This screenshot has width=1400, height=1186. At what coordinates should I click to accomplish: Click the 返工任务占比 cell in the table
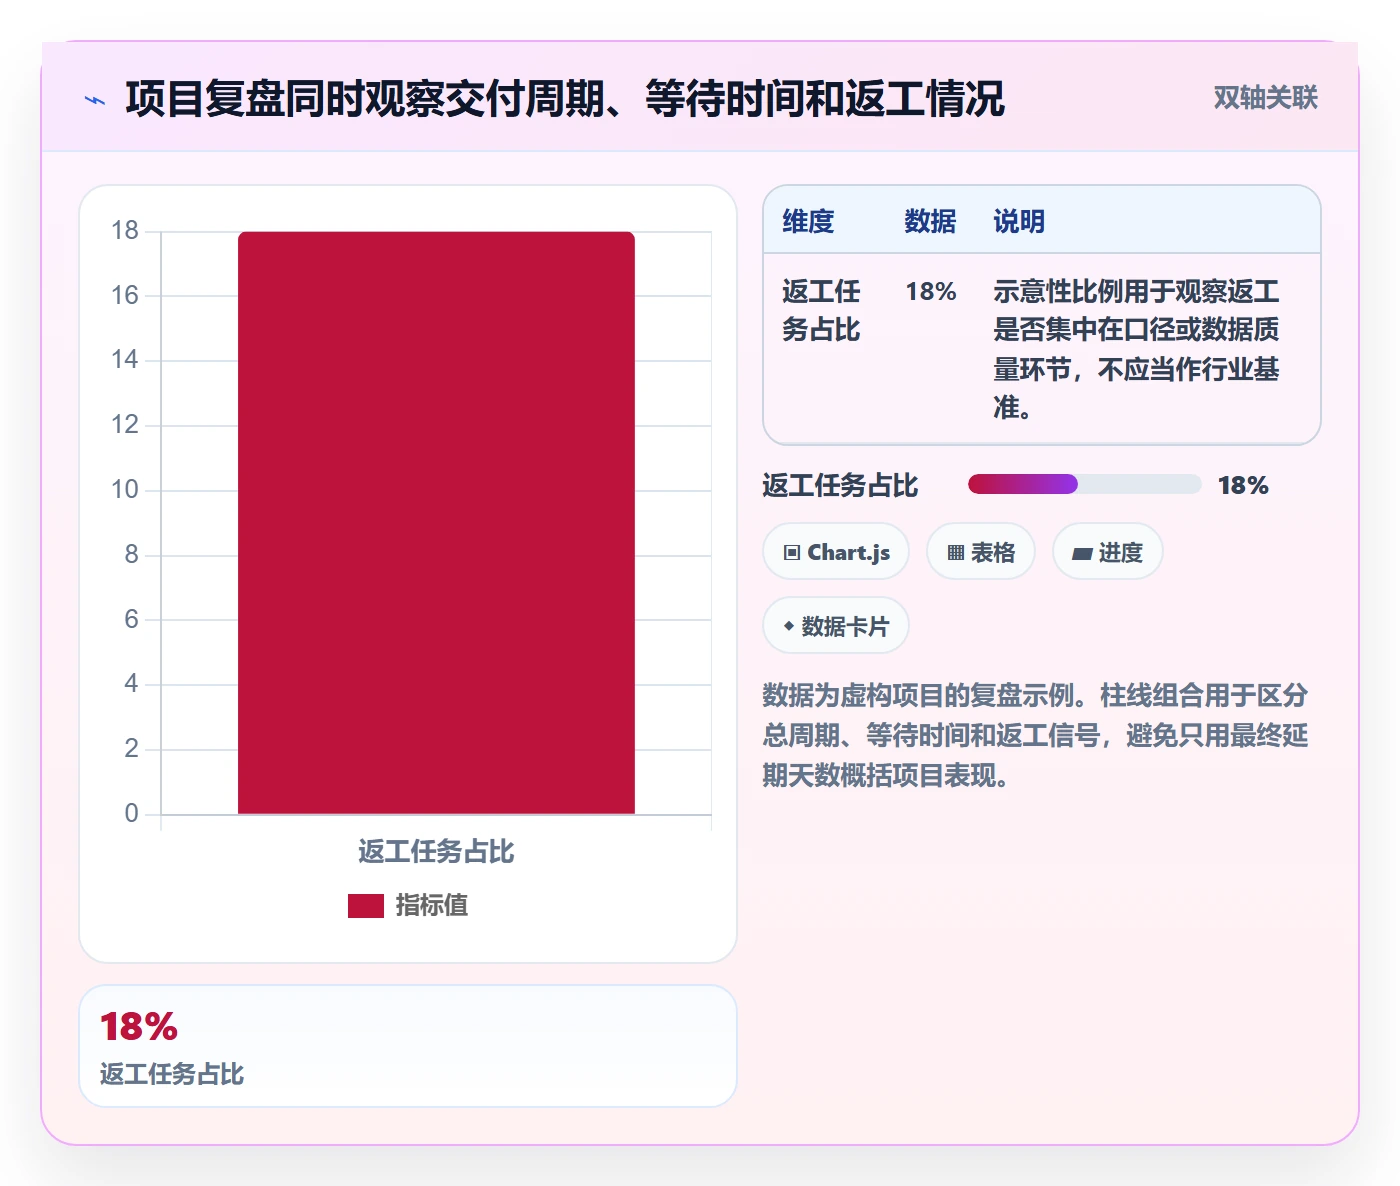821,311
